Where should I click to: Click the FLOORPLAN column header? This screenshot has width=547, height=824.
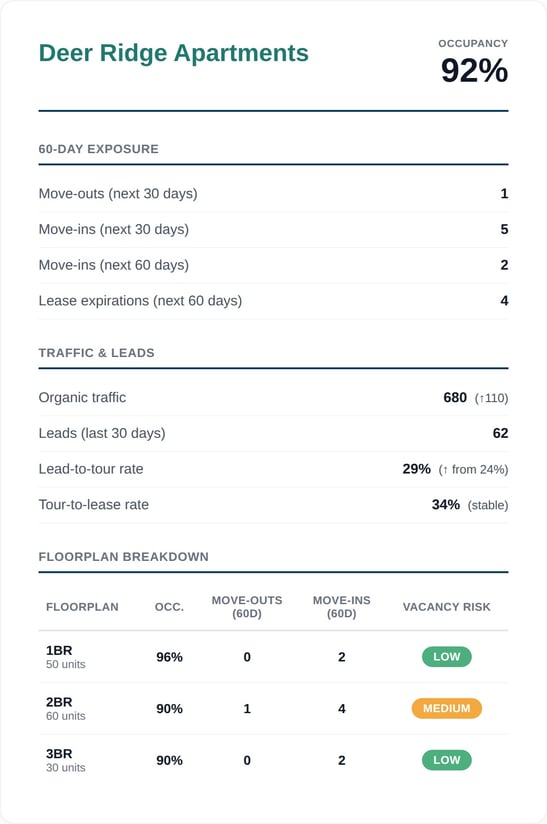82,607
